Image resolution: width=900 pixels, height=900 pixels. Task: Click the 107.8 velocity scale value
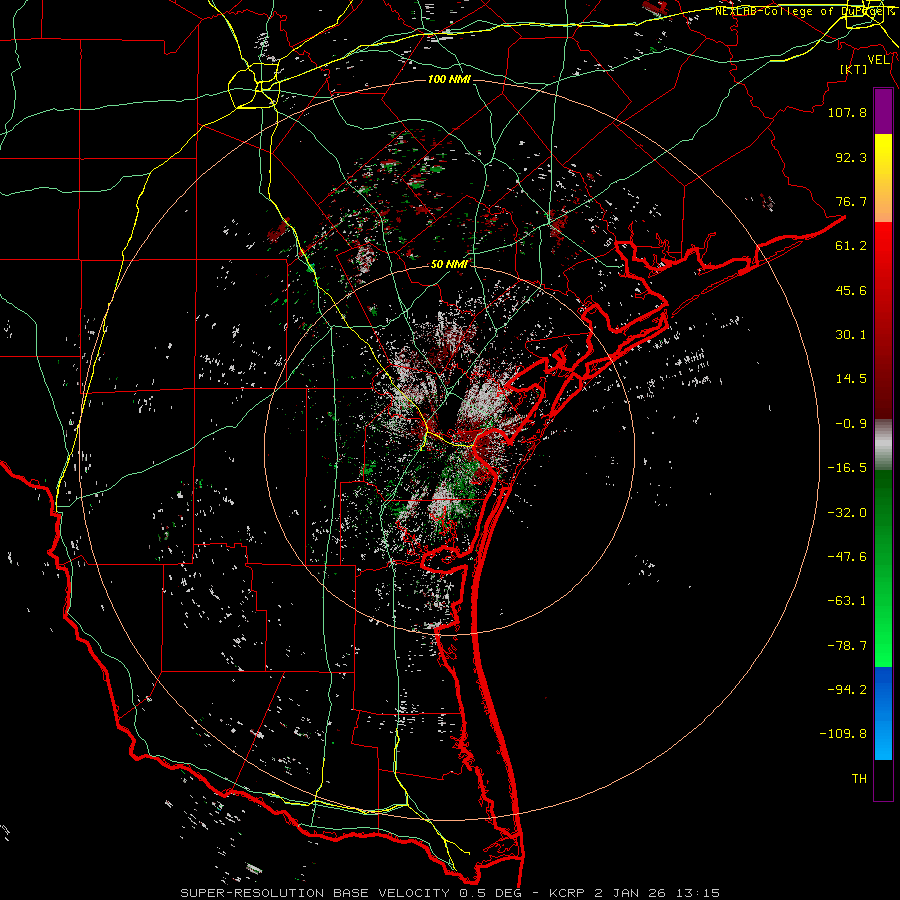point(847,112)
